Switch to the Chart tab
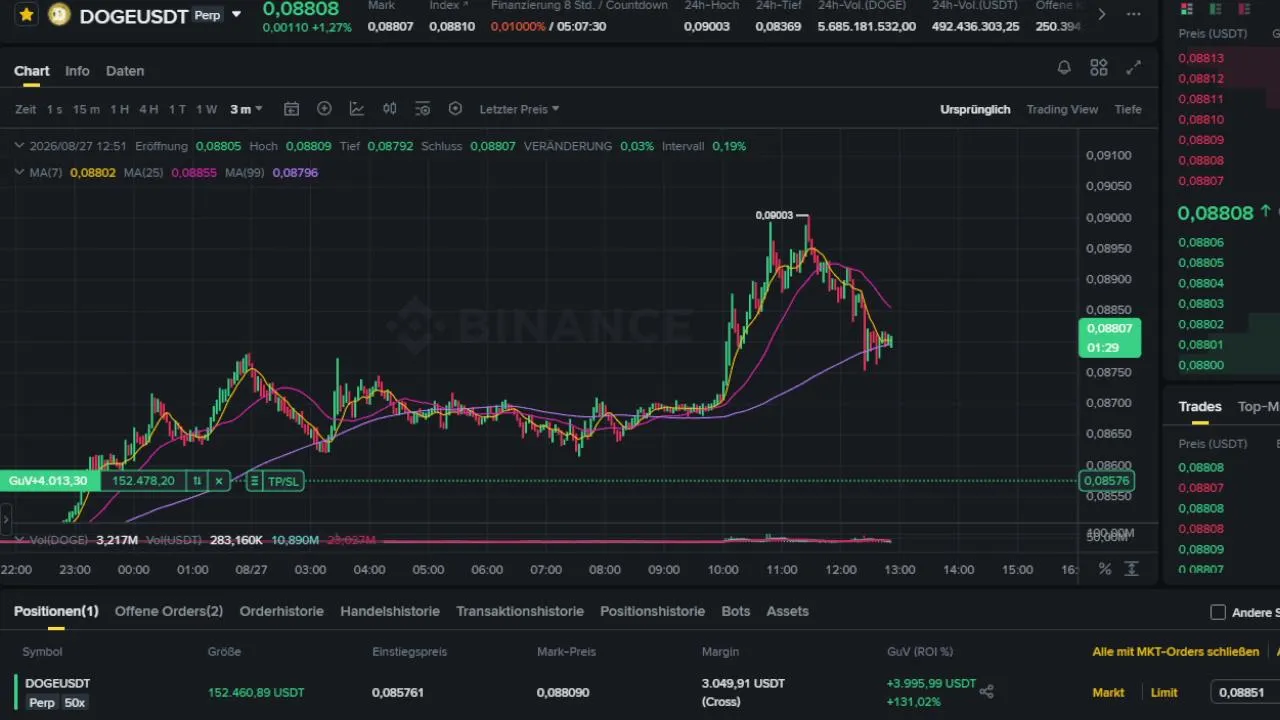Viewport: 1280px width, 720px height. tap(32, 71)
